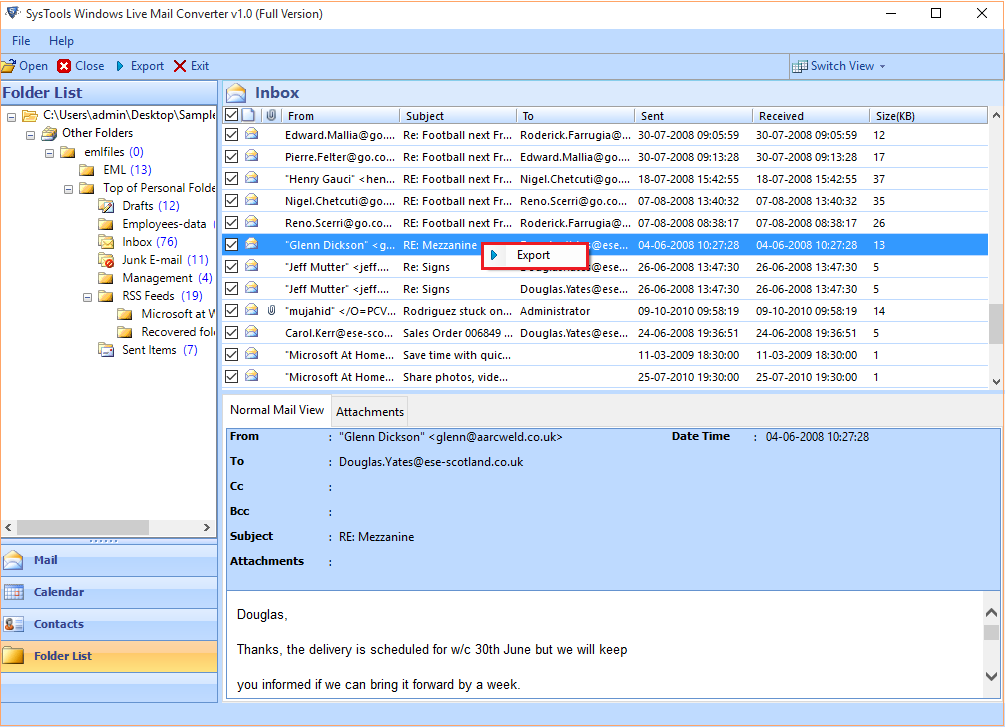Collapse the C:\Users\admin root tree node

[12, 117]
